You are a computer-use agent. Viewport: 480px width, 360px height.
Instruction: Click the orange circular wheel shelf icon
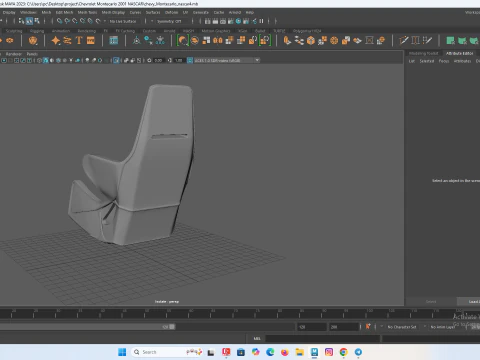click(334, 41)
